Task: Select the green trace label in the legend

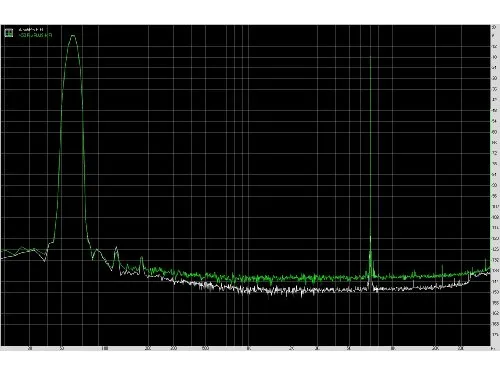Action: (35, 35)
